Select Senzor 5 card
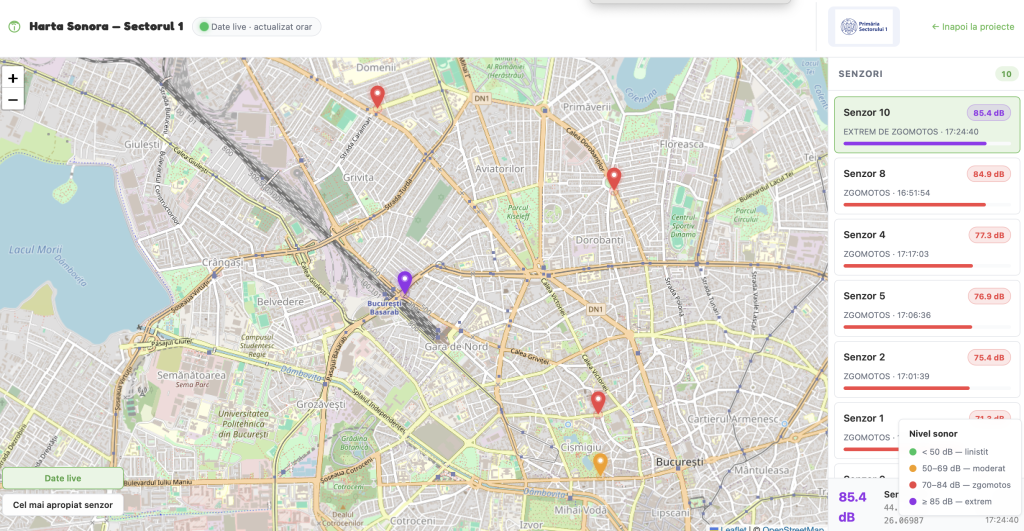The image size is (1024, 531). coord(926,307)
